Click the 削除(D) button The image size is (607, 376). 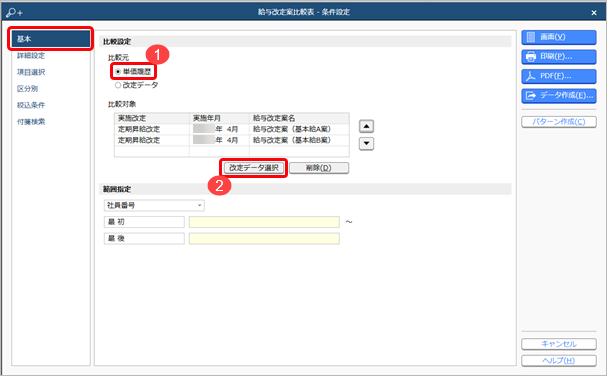pyautogui.click(x=319, y=168)
